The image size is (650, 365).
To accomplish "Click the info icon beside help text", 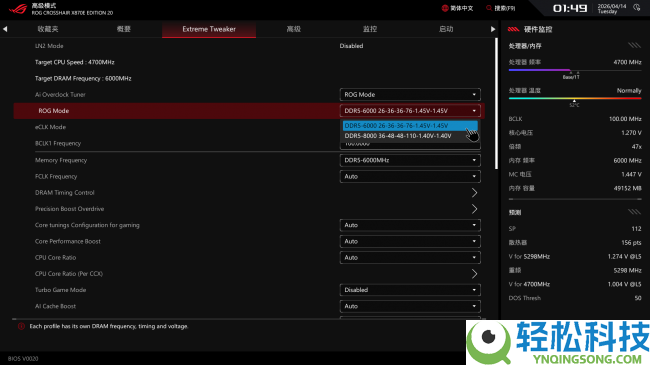I will [21, 326].
